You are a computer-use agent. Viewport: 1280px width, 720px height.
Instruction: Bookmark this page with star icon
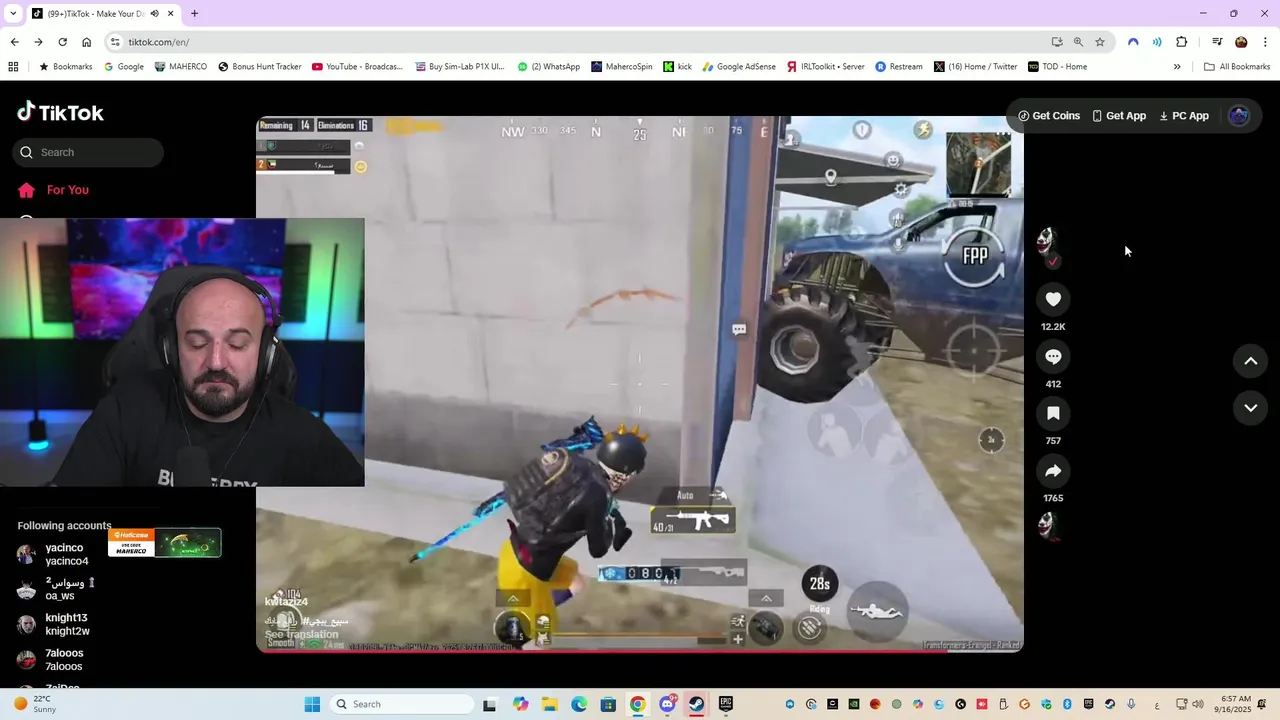coord(1100,42)
